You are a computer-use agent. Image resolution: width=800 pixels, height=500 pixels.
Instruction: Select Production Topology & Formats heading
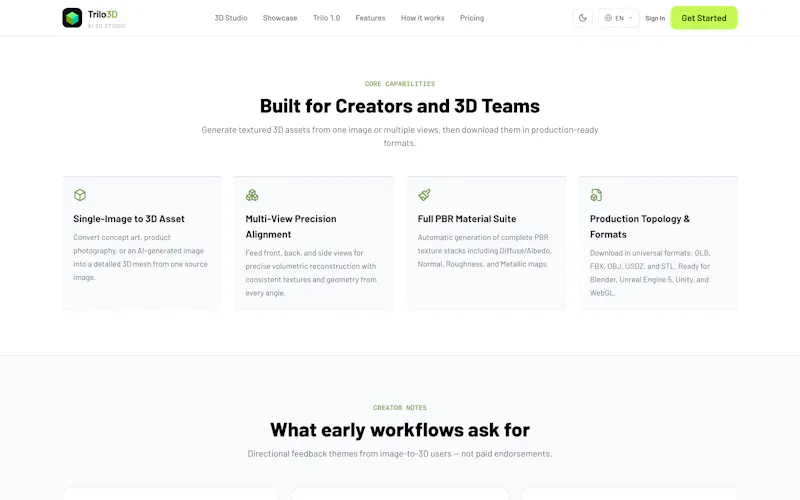640,227
